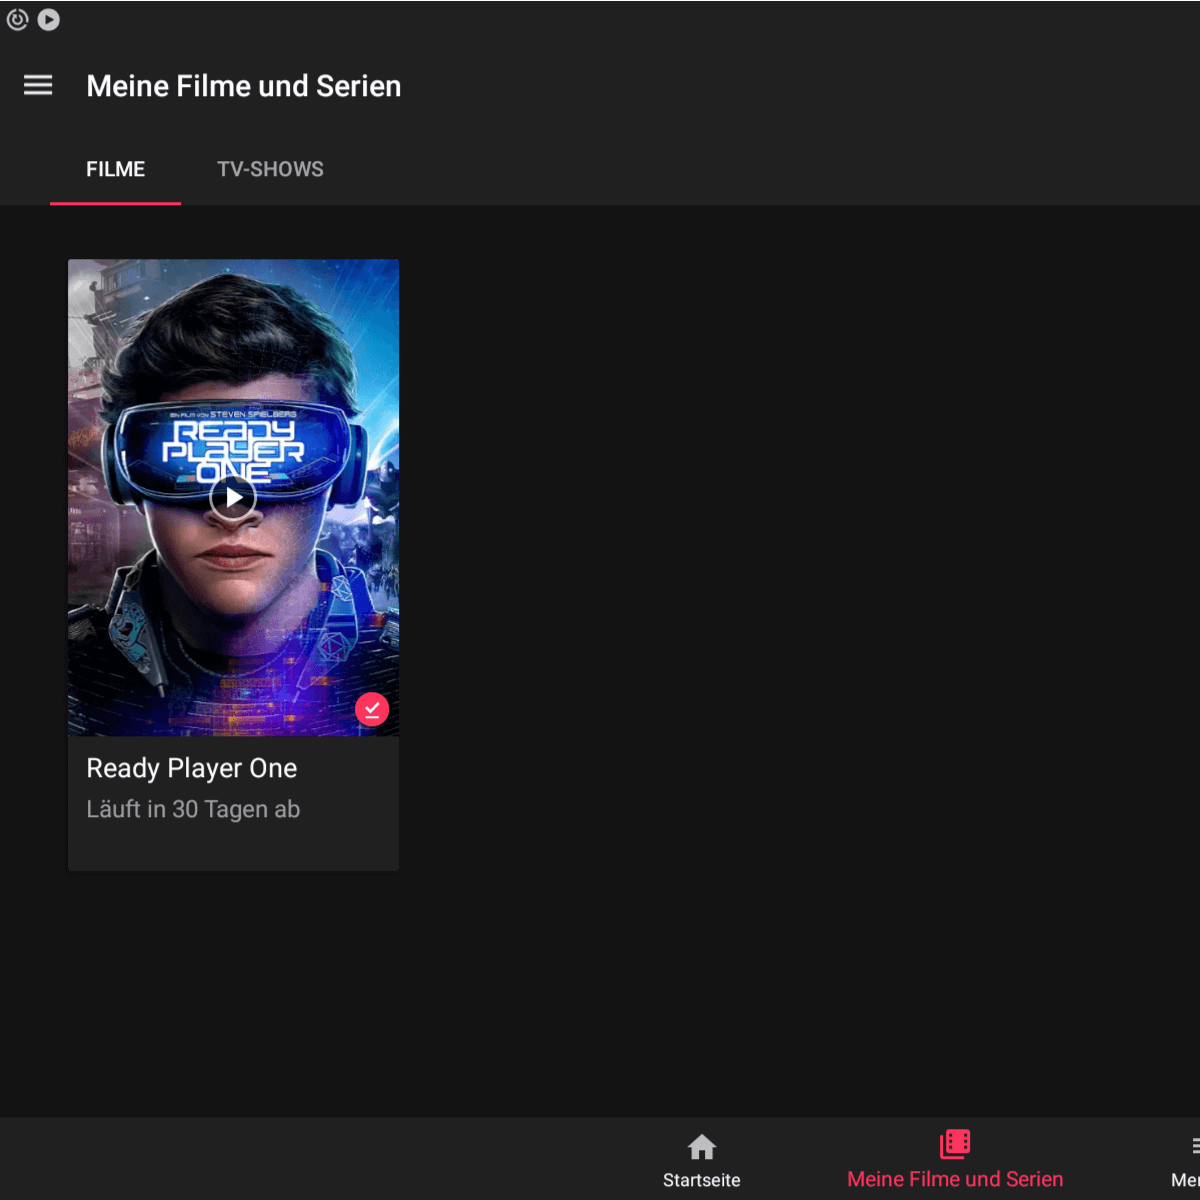Screen dimensions: 1200x1200
Task: Go to Startseite via home icon
Action: 702,1146
